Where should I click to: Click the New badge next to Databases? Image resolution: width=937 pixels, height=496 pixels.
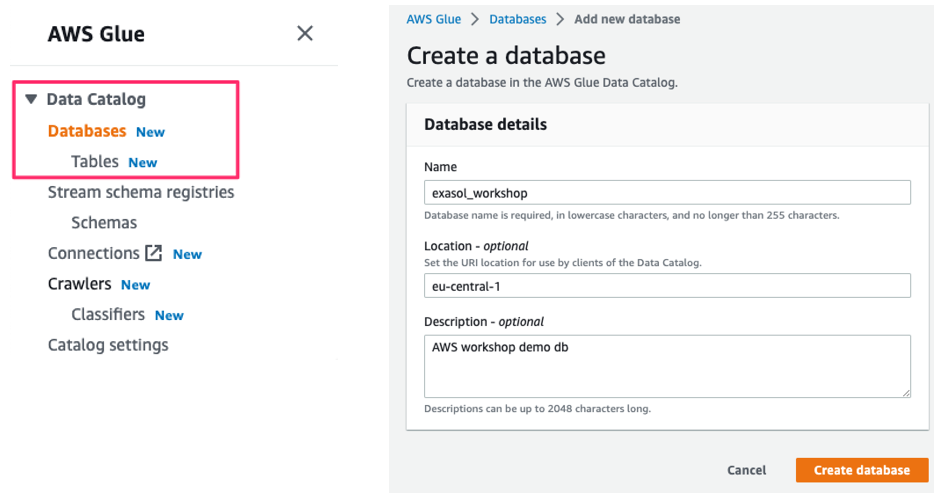click(x=150, y=132)
